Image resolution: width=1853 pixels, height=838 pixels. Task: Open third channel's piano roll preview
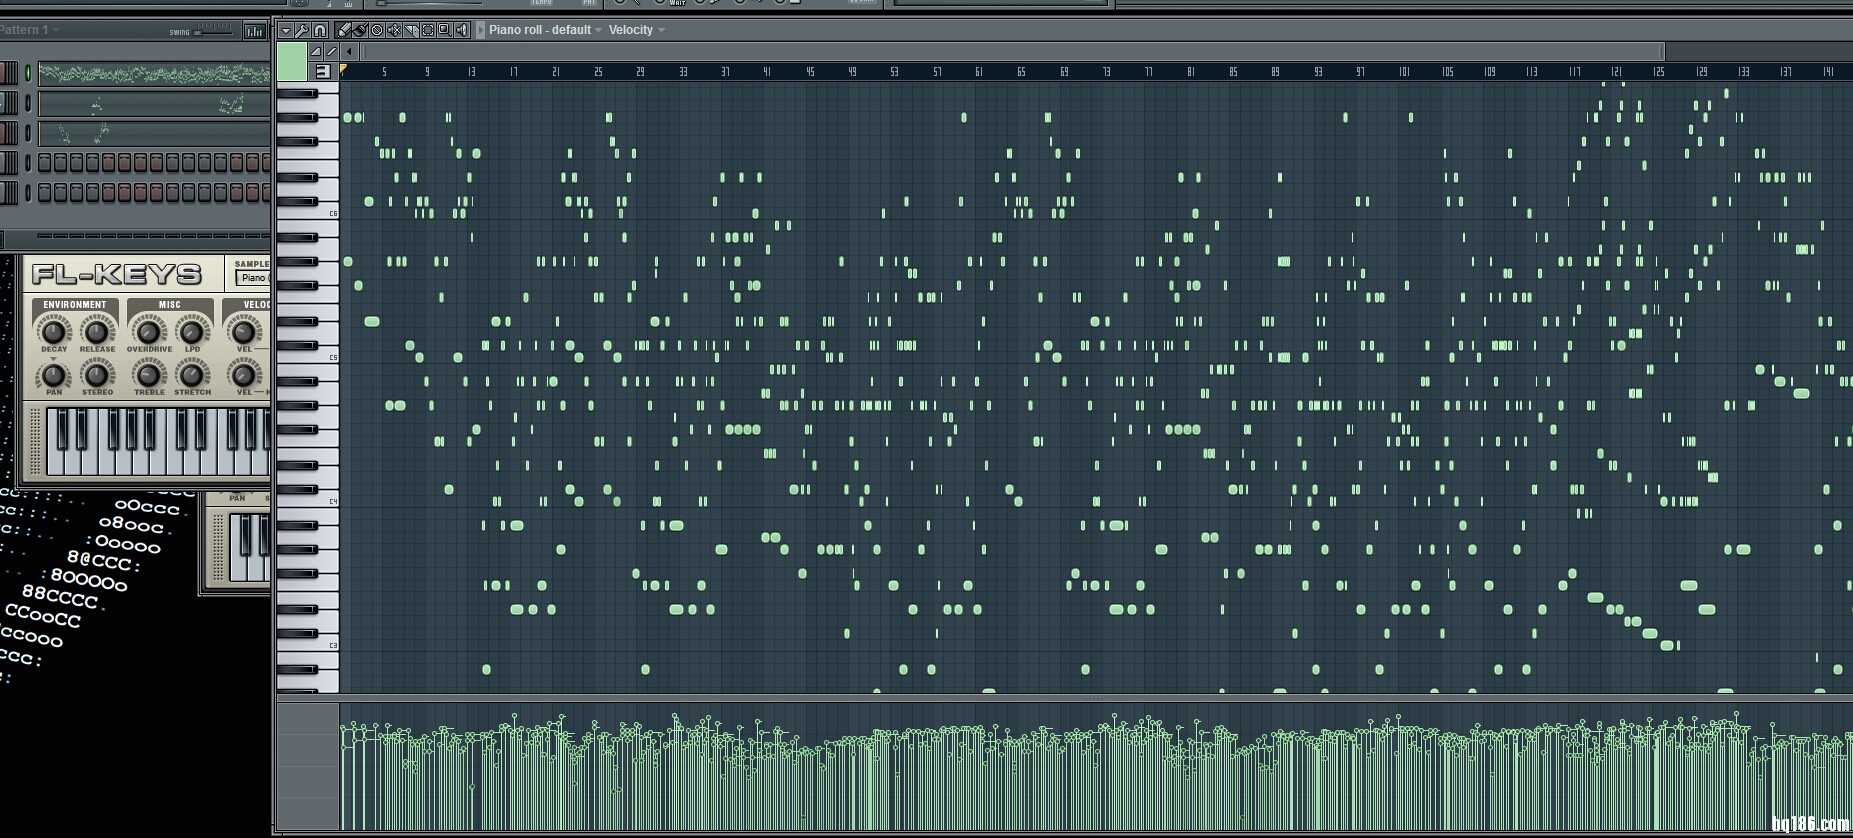click(x=154, y=133)
